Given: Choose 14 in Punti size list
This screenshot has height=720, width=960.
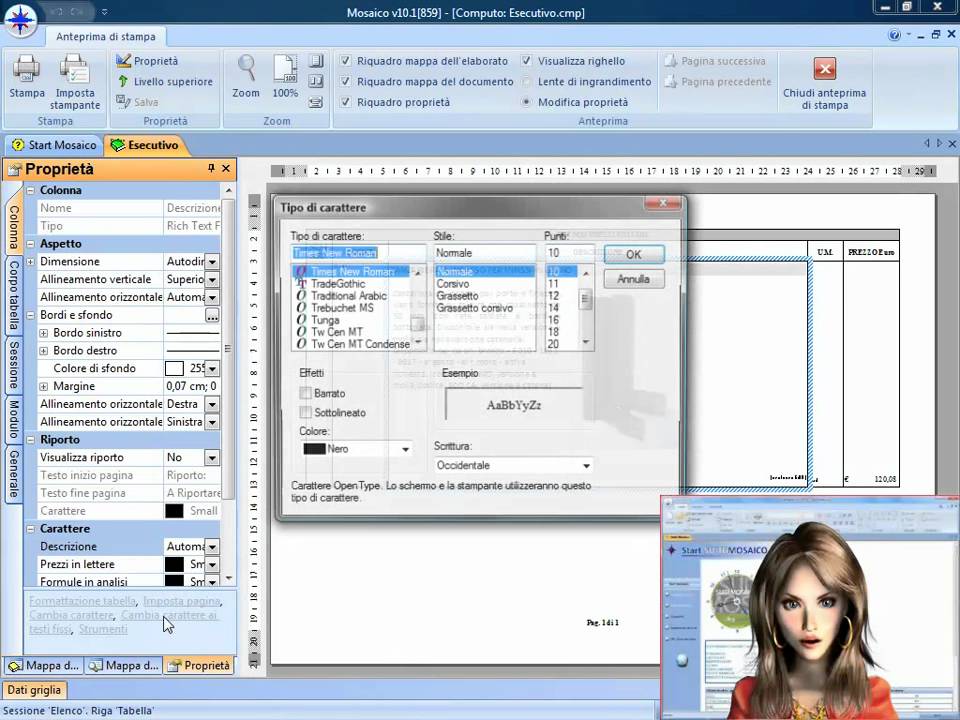Looking at the screenshot, I should (x=553, y=308).
